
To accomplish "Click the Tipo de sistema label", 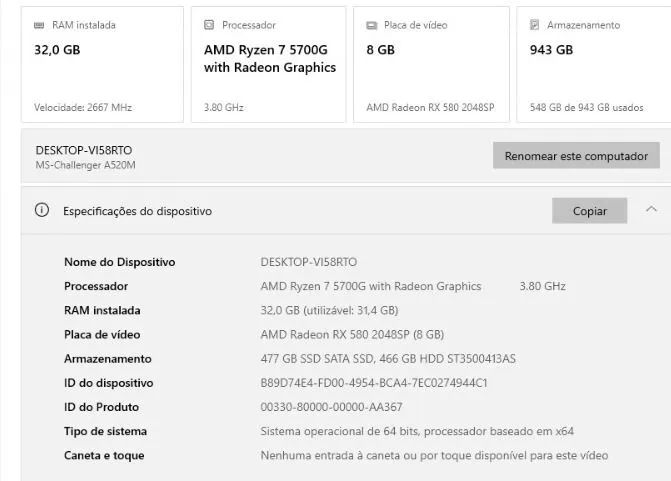I will [105, 431].
